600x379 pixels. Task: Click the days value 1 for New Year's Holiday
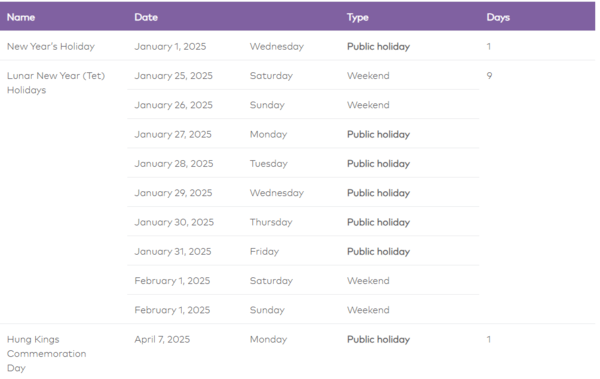pos(488,46)
